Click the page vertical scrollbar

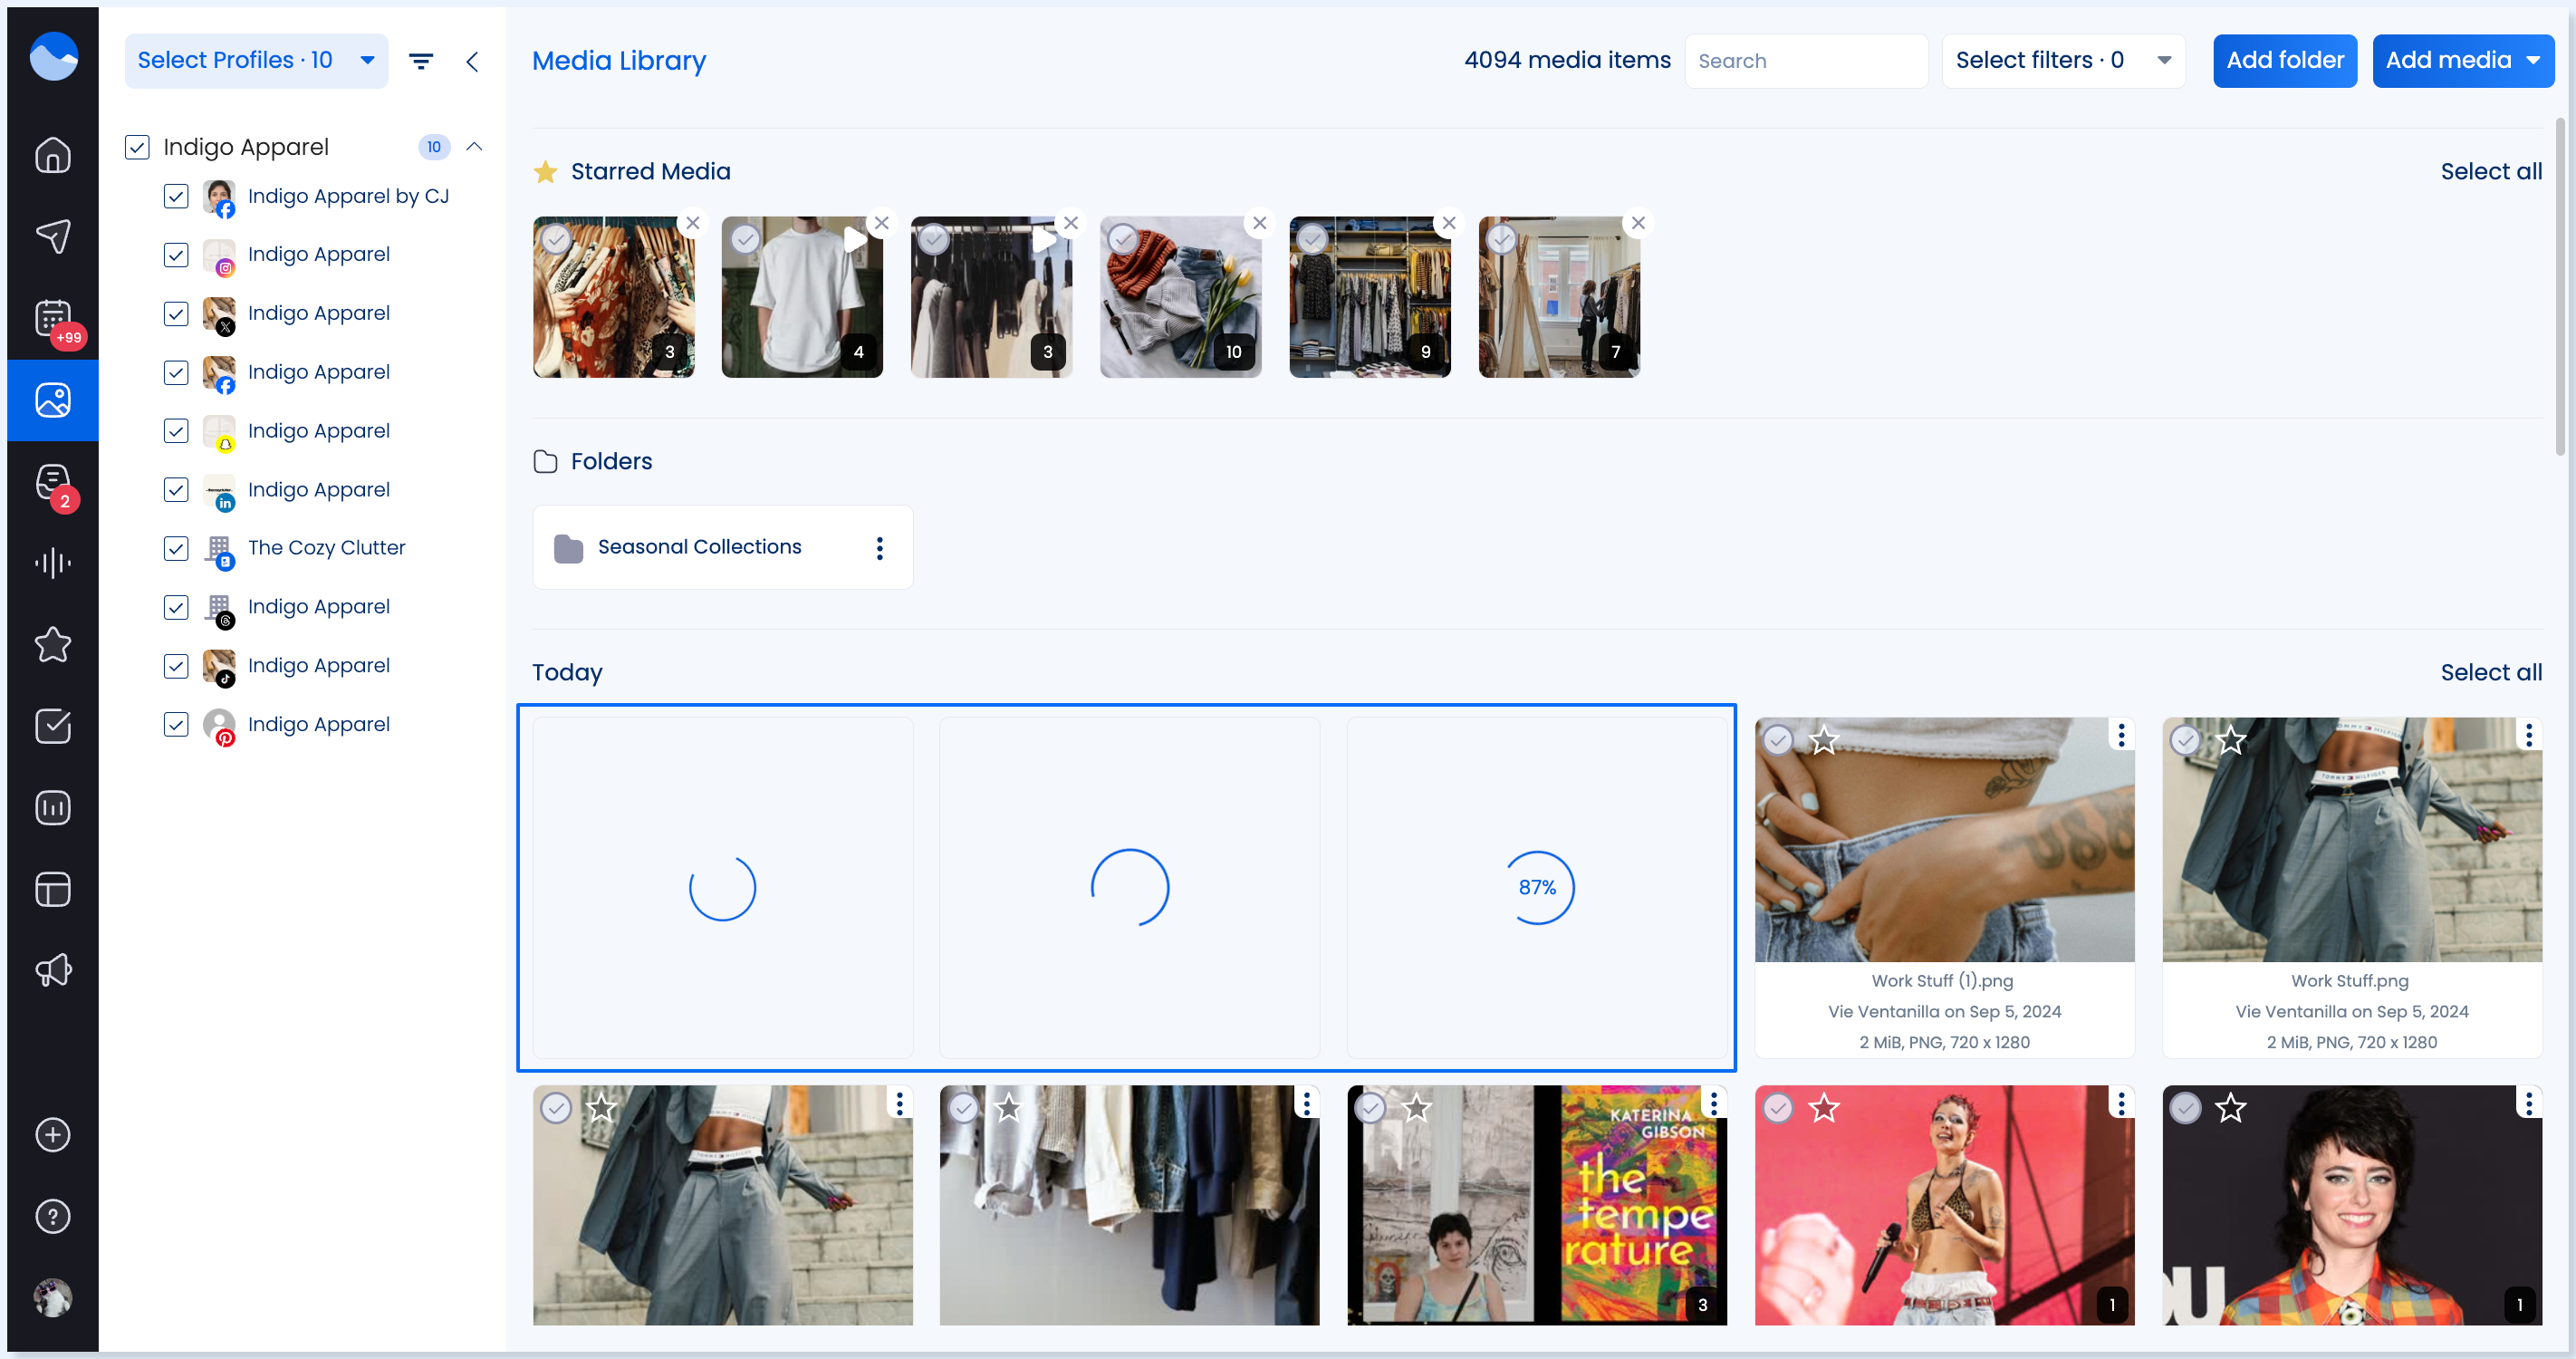point(2560,285)
